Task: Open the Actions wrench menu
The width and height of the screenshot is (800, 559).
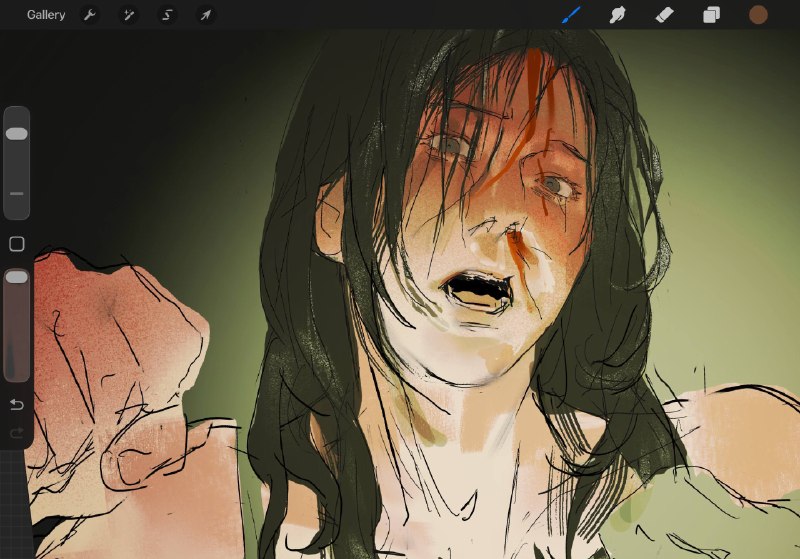Action: pyautogui.click(x=90, y=15)
